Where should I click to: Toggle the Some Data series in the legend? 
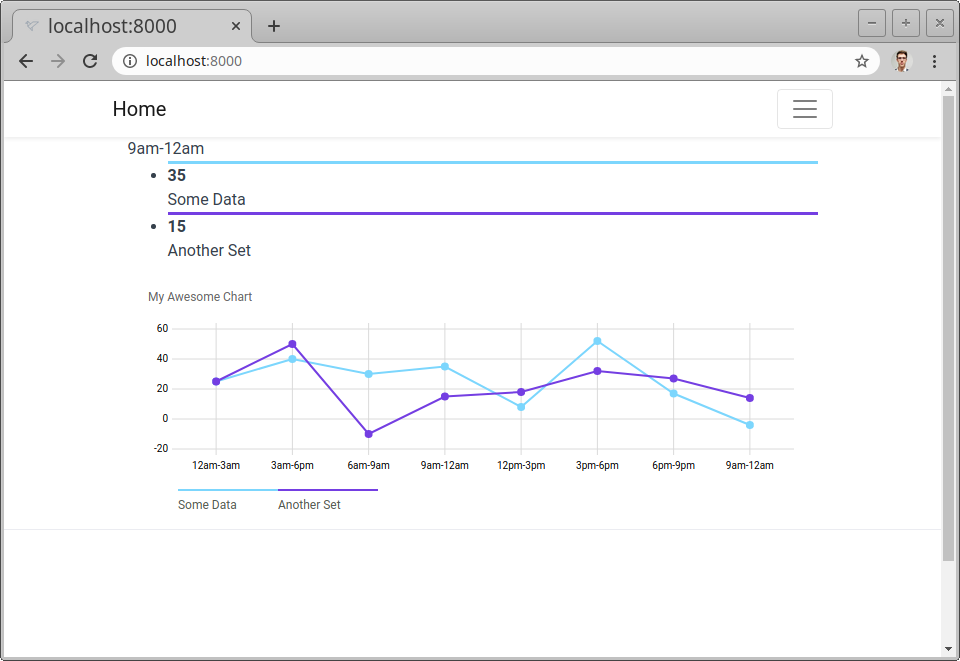(x=207, y=504)
